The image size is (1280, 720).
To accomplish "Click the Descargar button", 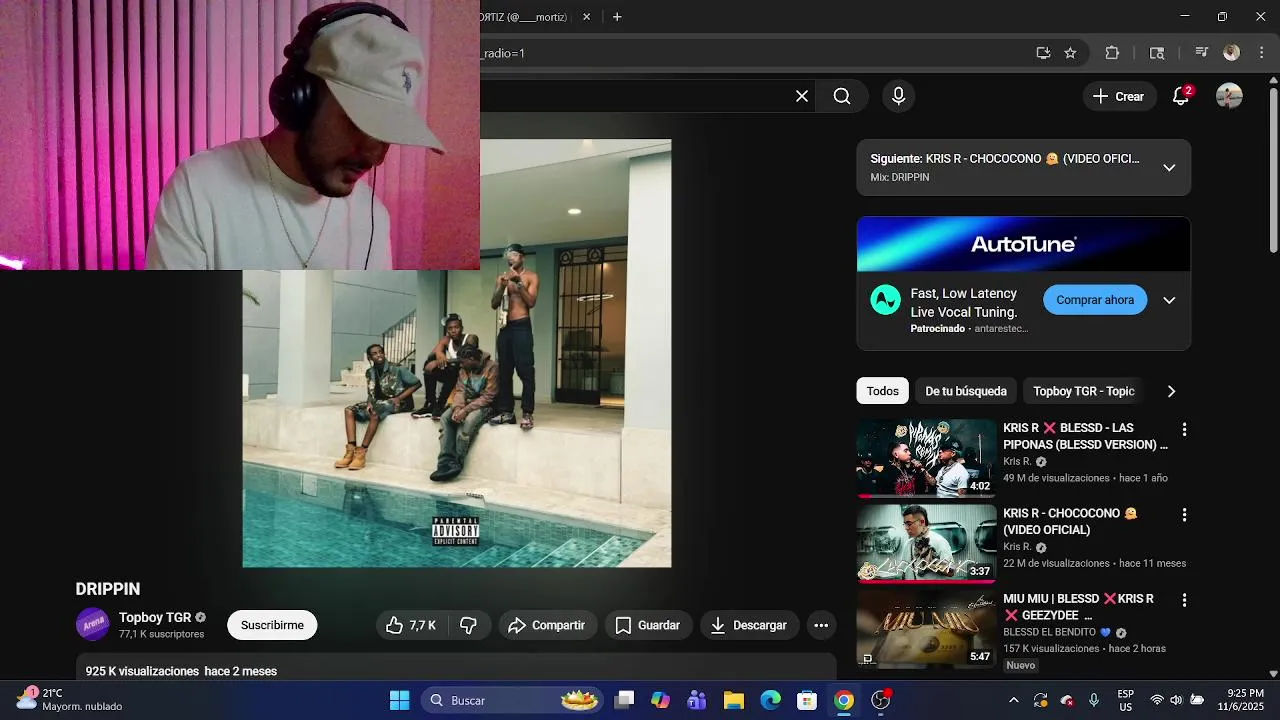I will [749, 625].
